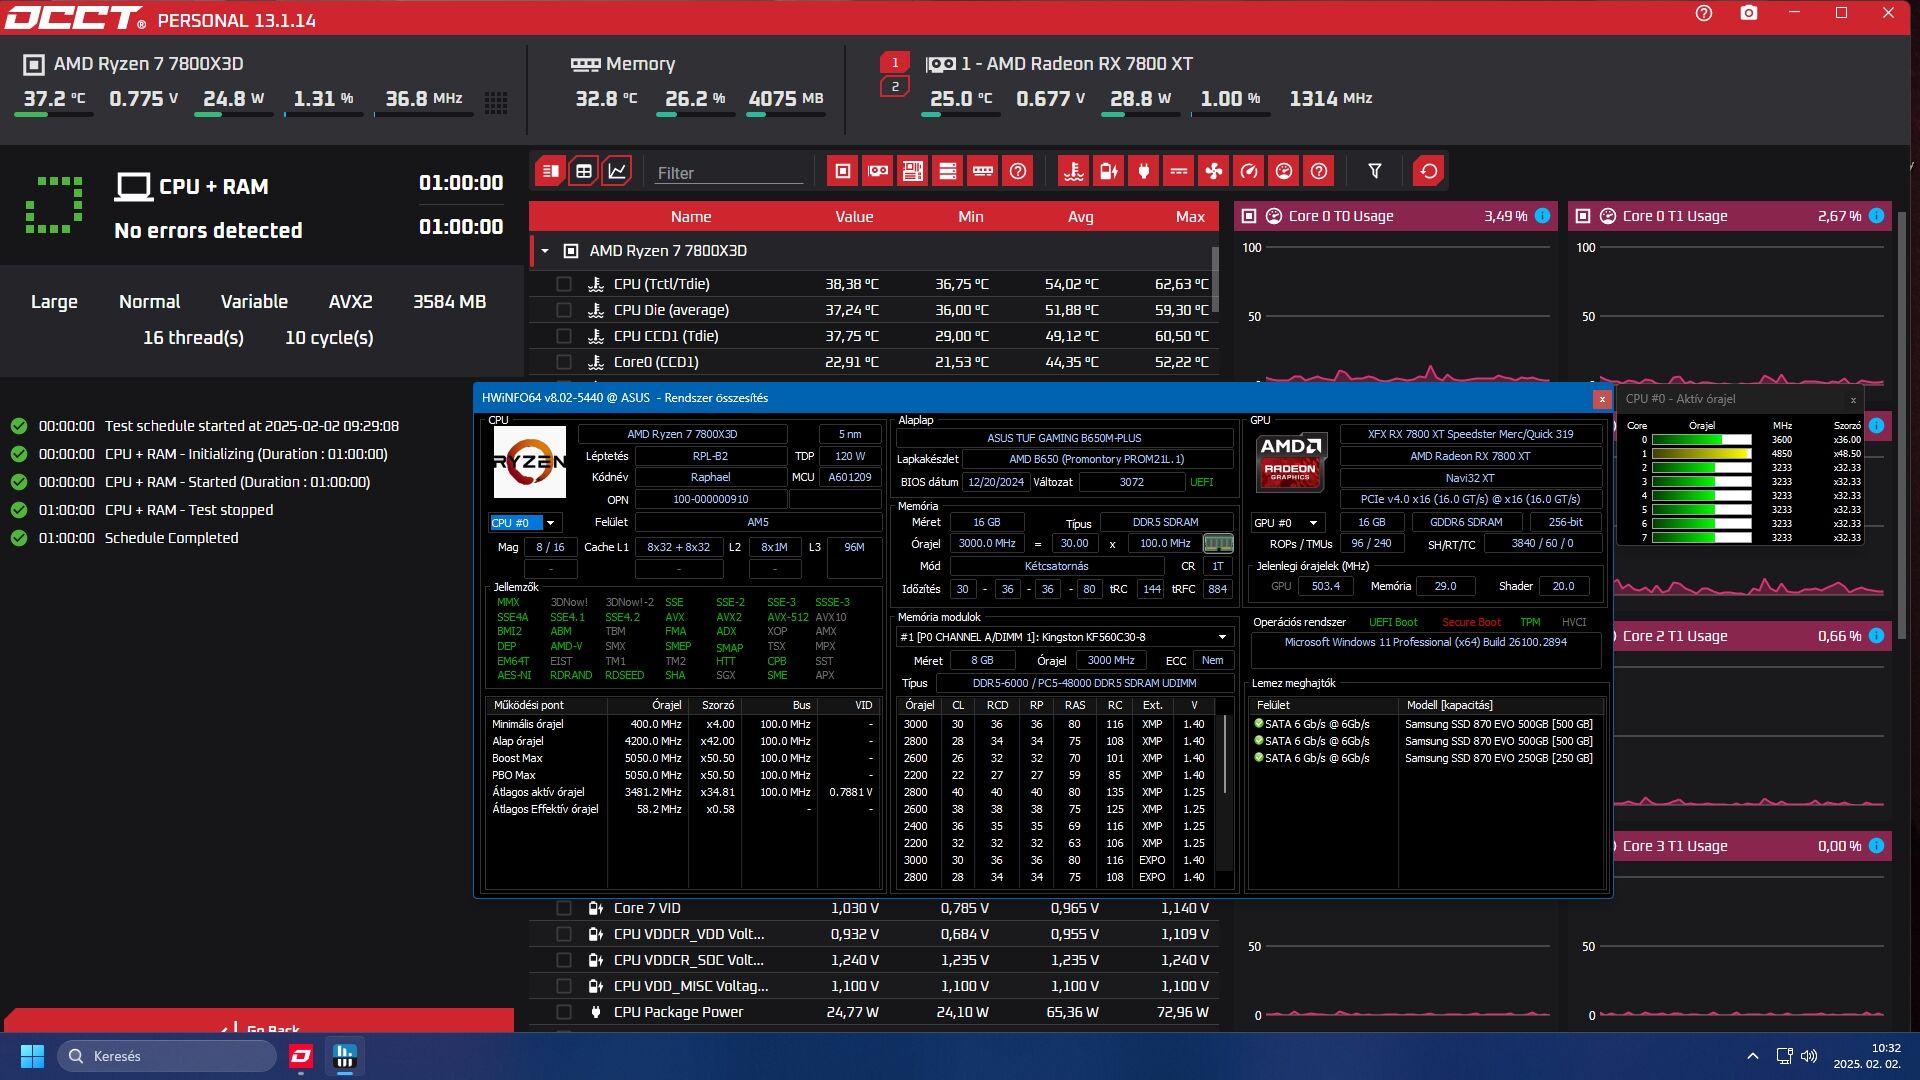Screen dimensions: 1920x1080
Task: Open volume control in system tray
Action: pos(1809,1056)
